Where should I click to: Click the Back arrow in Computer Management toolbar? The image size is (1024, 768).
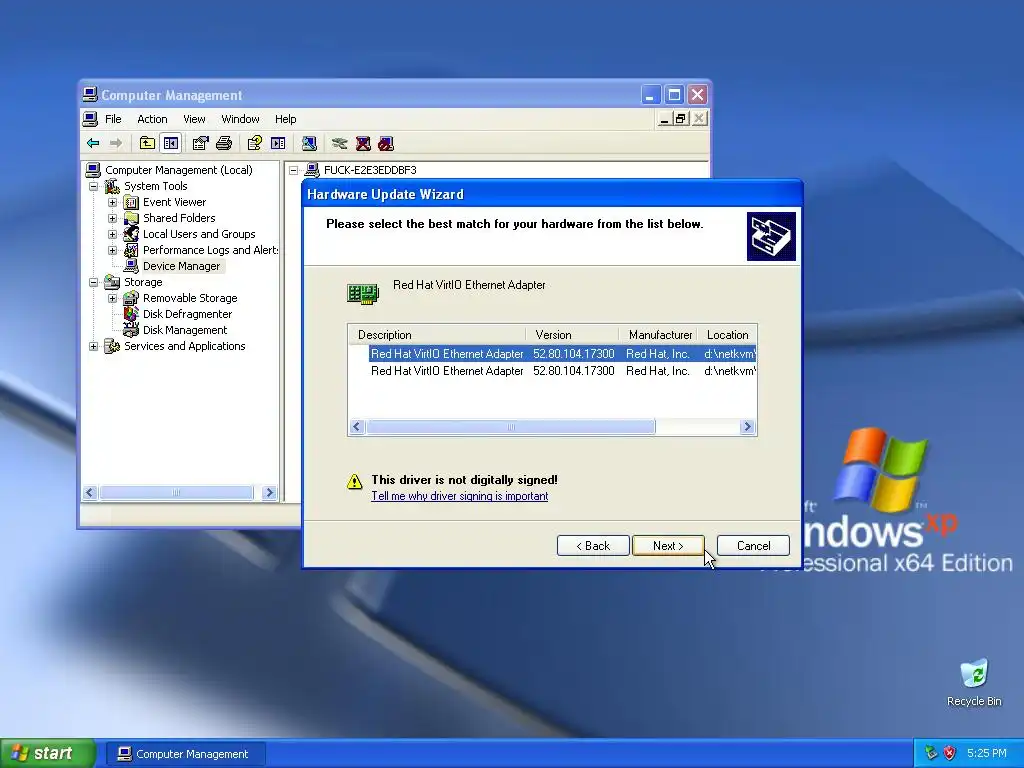click(x=93, y=143)
